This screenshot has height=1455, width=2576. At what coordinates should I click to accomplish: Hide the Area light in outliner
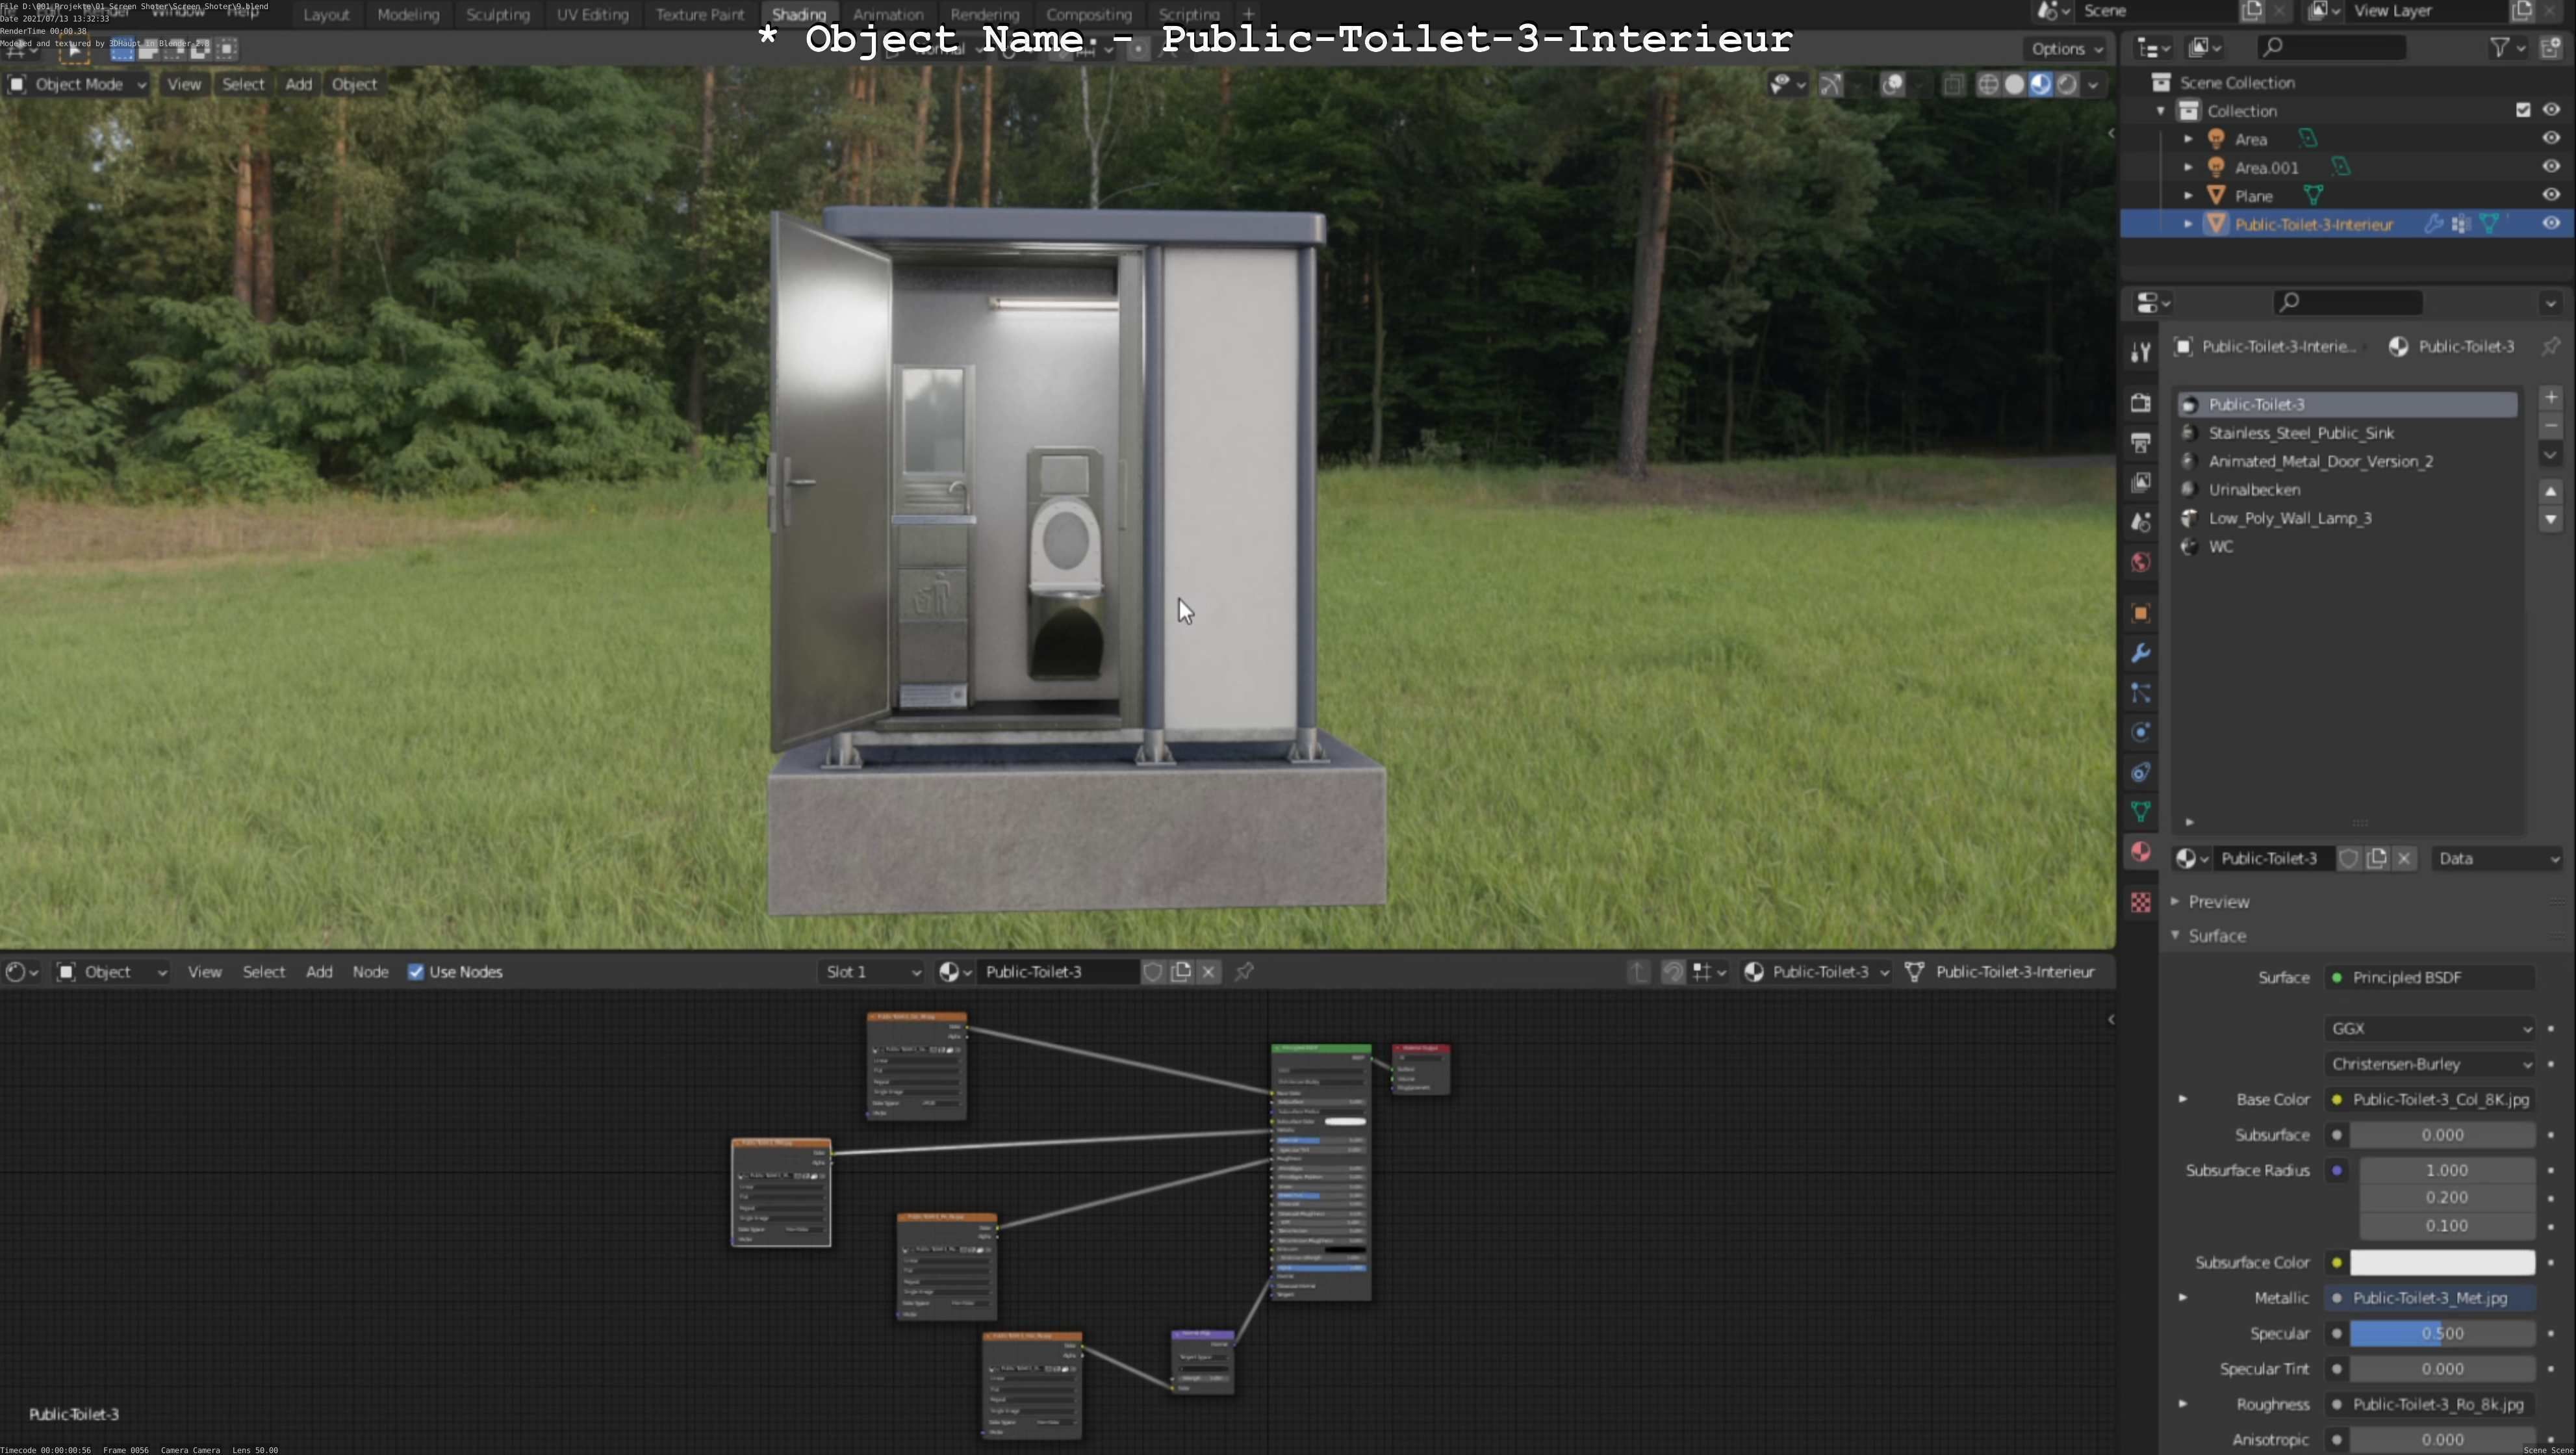pos(2551,138)
